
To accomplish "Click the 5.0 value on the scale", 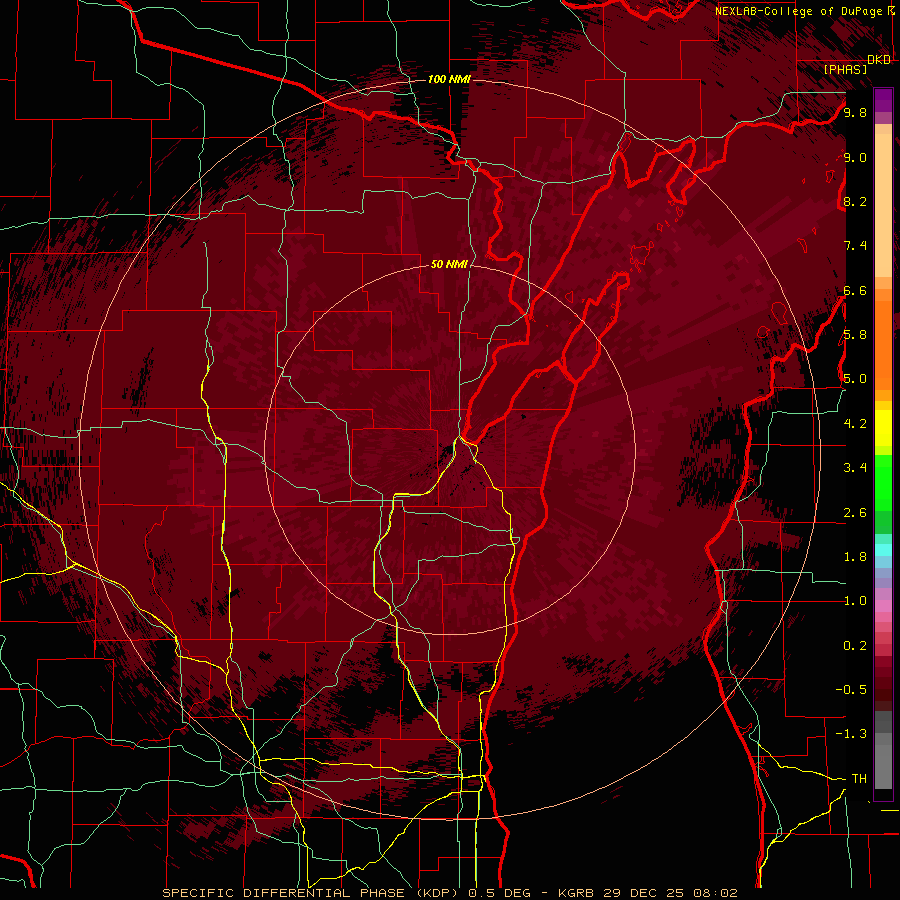I will (855, 379).
